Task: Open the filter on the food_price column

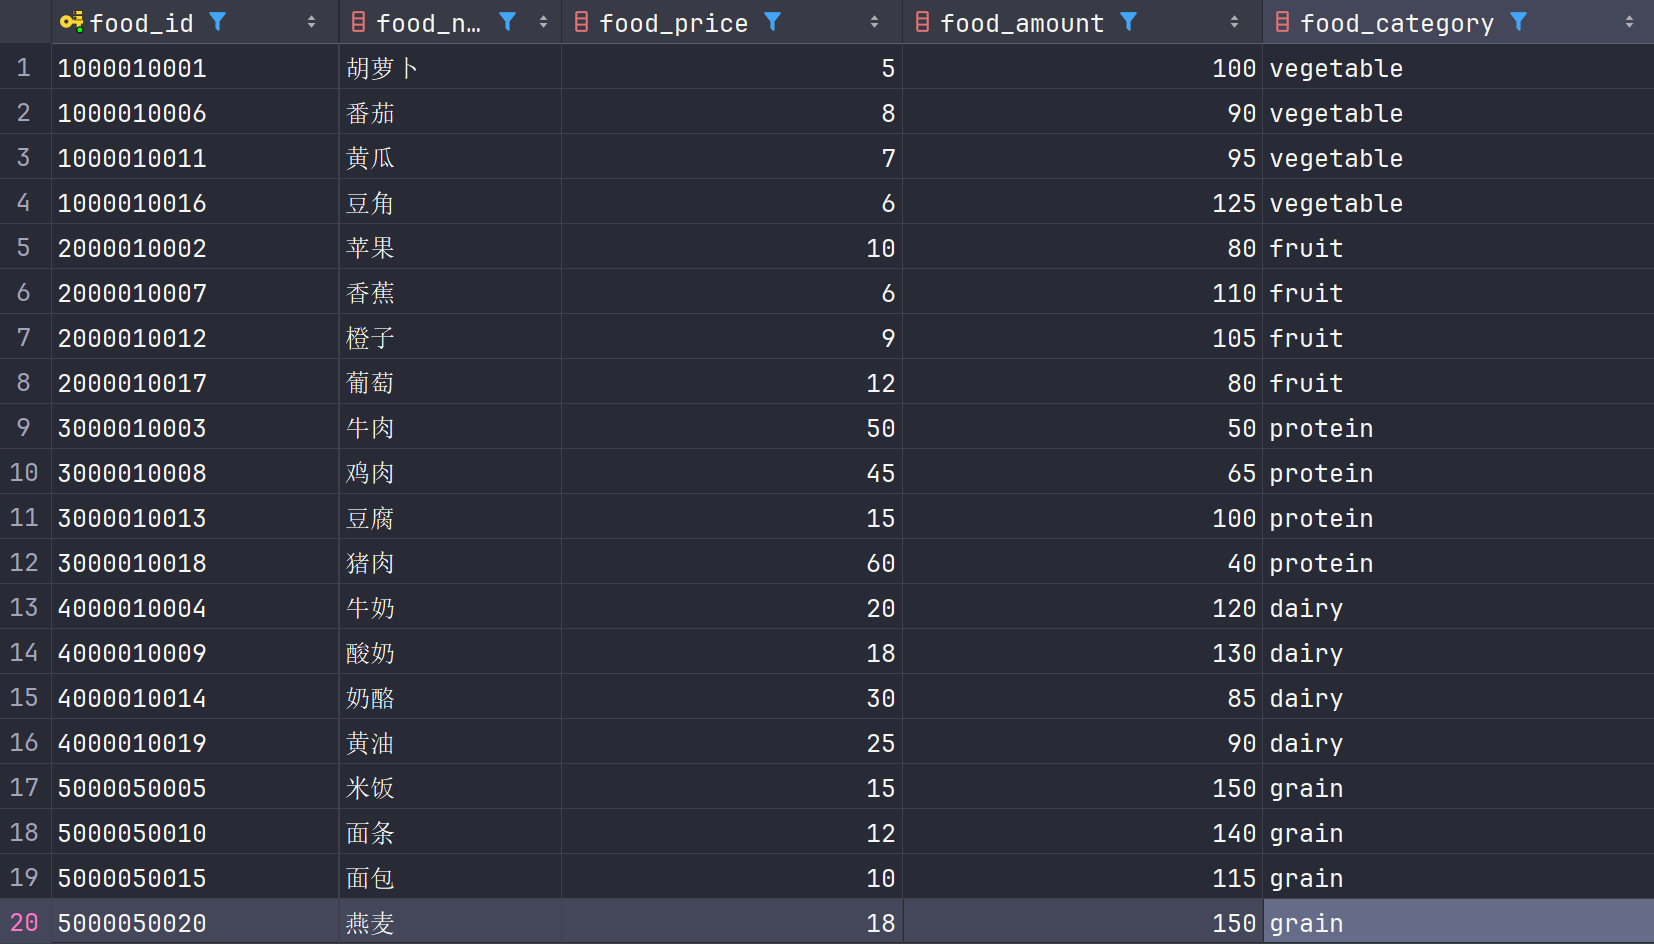Action: pos(773,22)
